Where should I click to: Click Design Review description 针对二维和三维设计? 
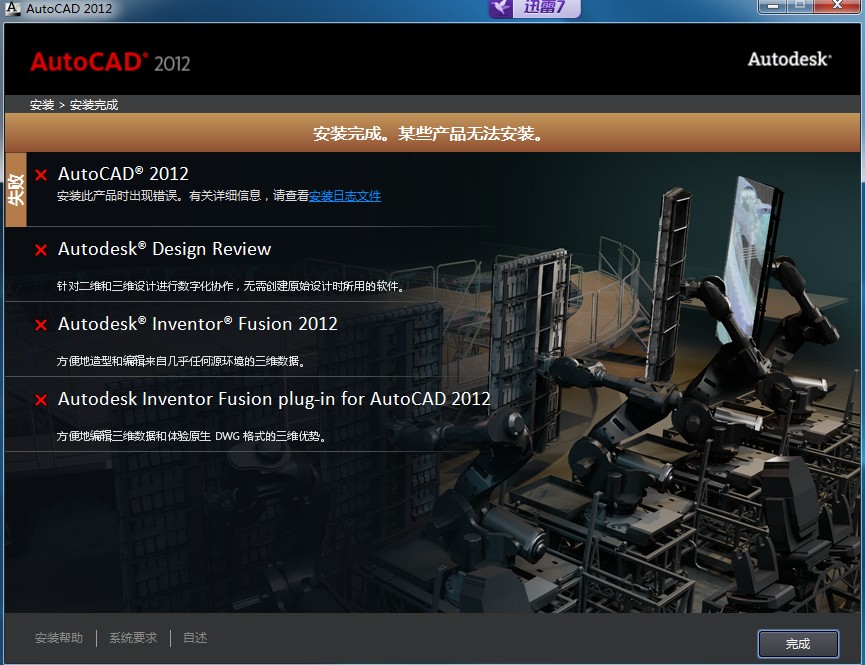pos(231,286)
